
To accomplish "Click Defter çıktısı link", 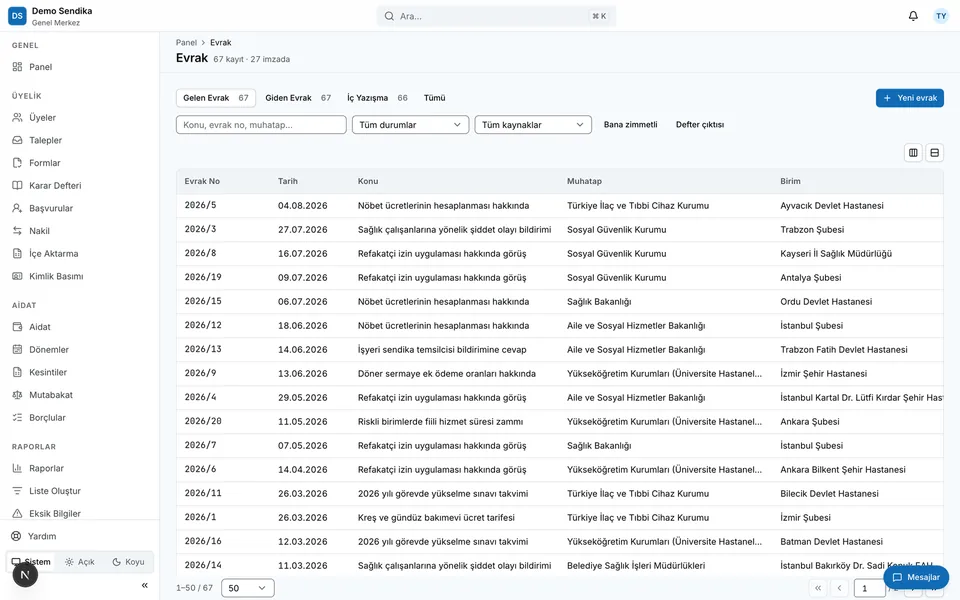I will 700,124.
